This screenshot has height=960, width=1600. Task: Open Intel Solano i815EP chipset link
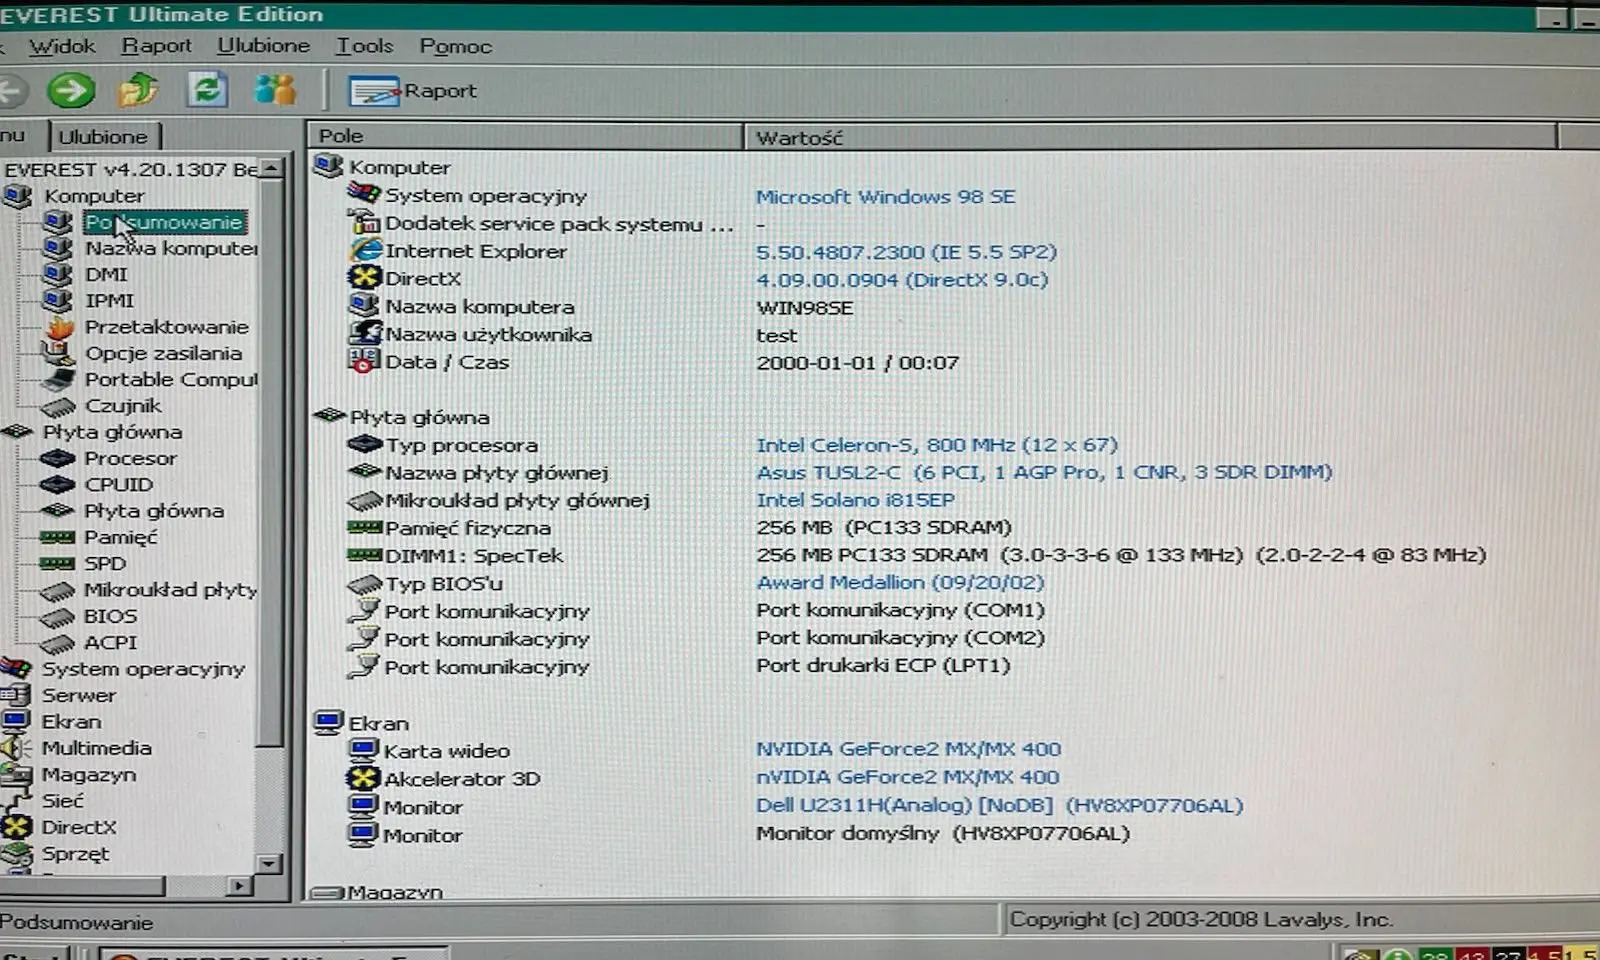855,500
